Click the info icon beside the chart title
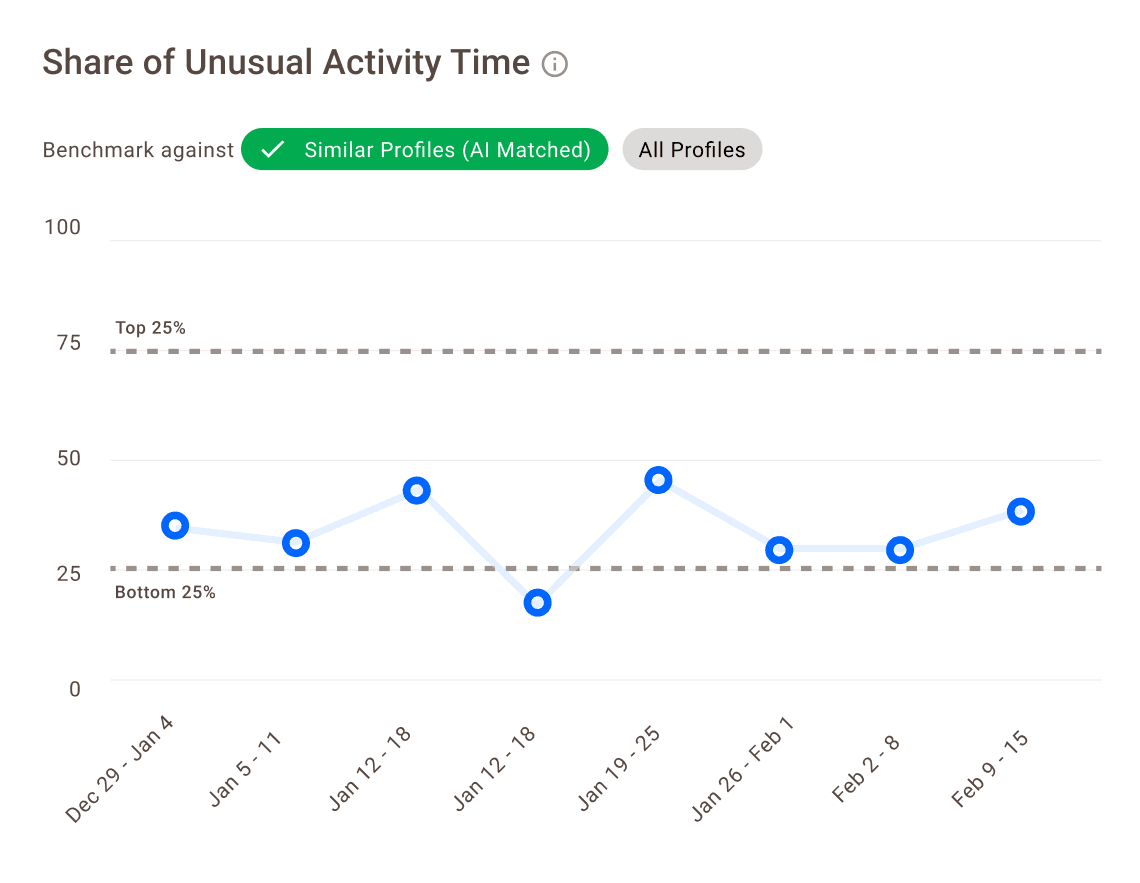The height and width of the screenshot is (883, 1140). click(x=555, y=64)
